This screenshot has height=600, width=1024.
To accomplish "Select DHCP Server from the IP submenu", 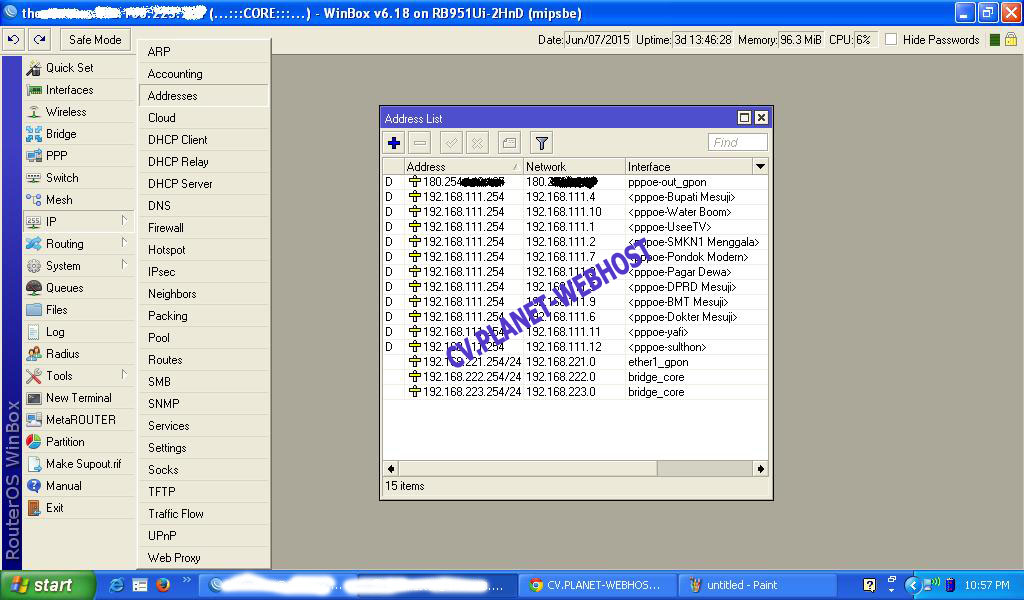I will pyautogui.click(x=180, y=184).
